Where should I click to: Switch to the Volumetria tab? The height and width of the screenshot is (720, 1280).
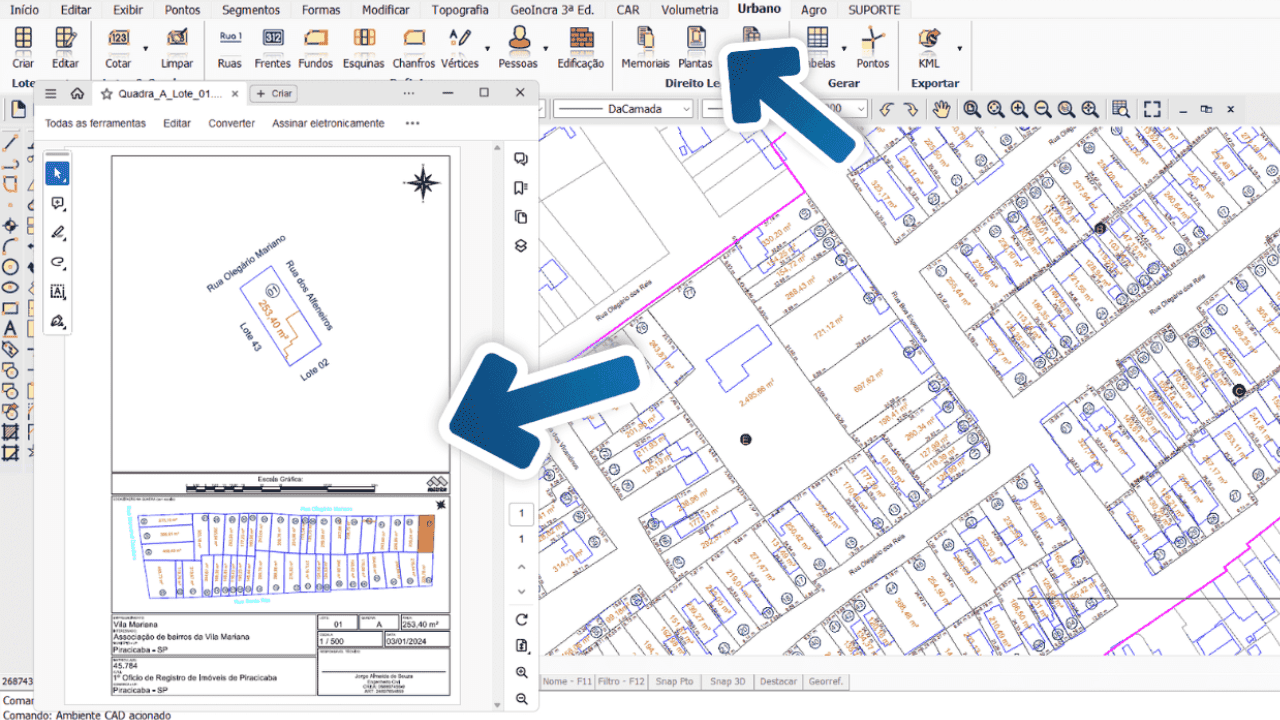[x=690, y=10]
